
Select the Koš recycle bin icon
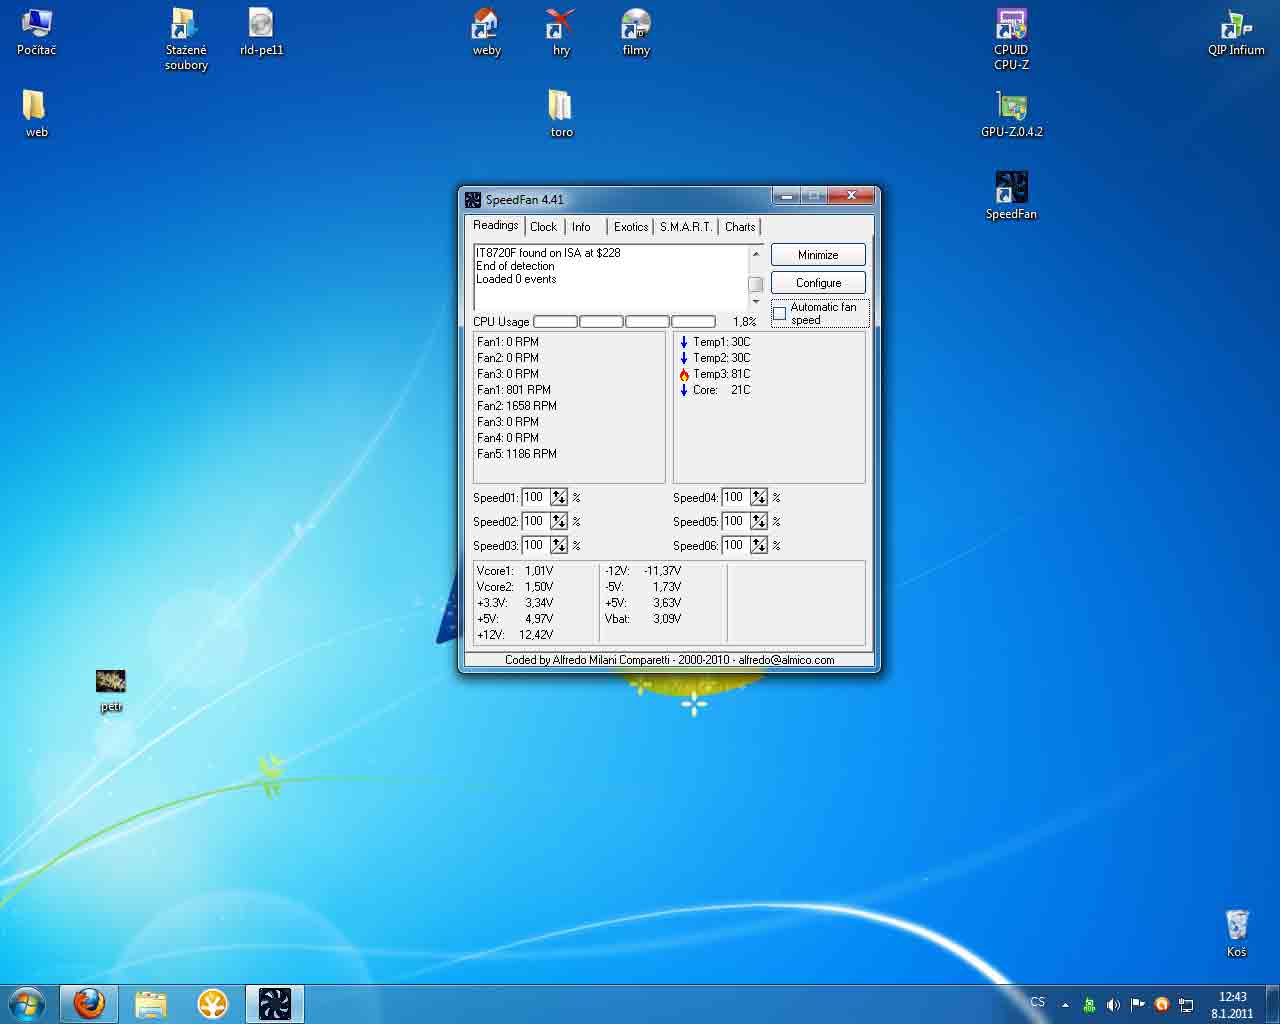[x=1236, y=925]
